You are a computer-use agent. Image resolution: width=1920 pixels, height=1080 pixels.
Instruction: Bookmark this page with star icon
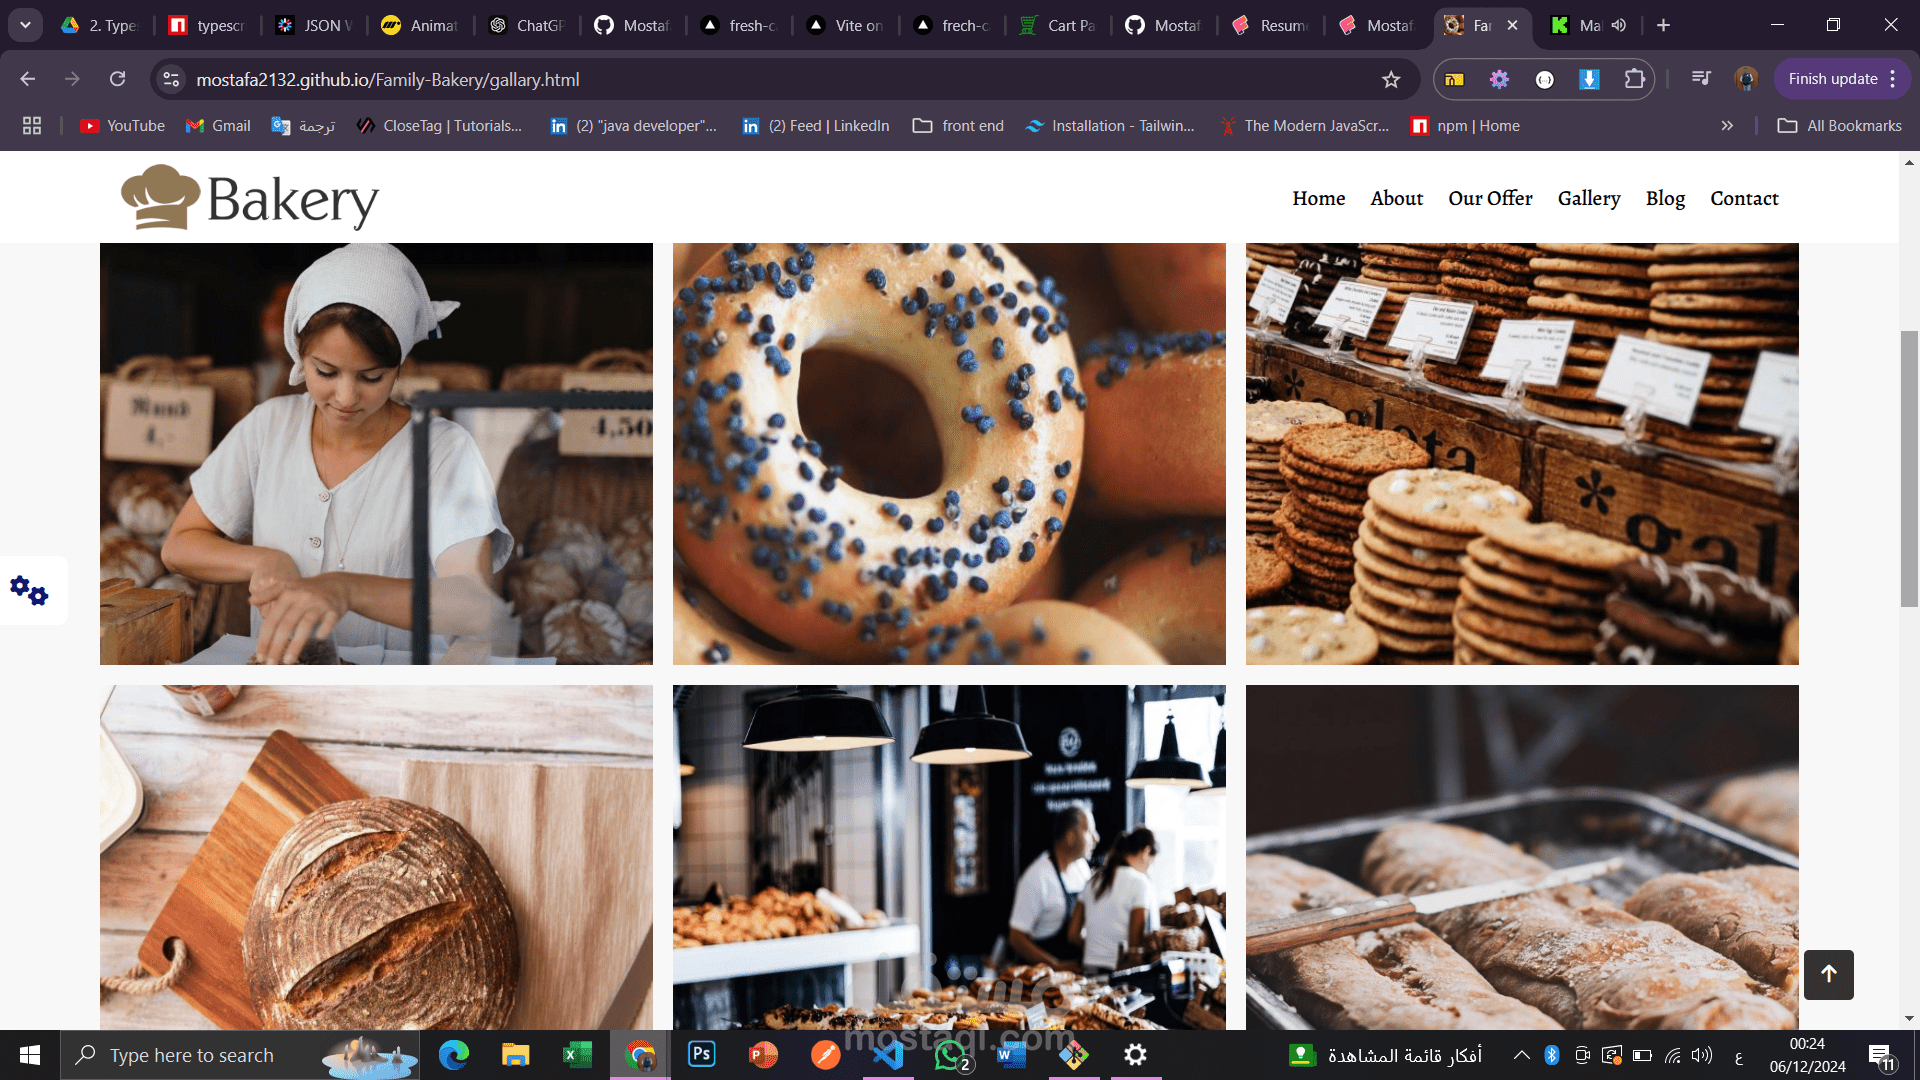pos(1391,80)
